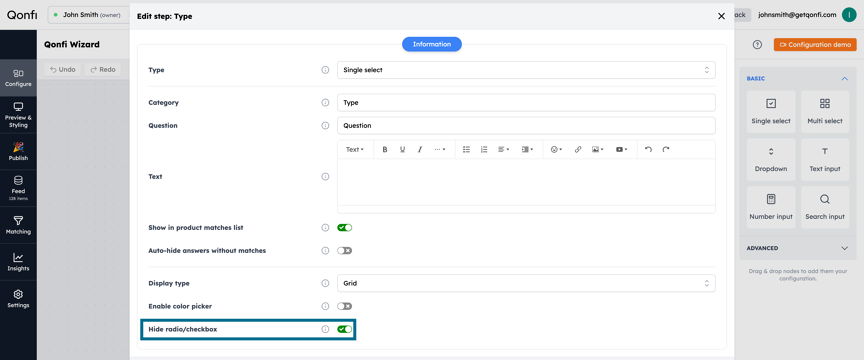Close the Edit step dialog

[721, 16]
